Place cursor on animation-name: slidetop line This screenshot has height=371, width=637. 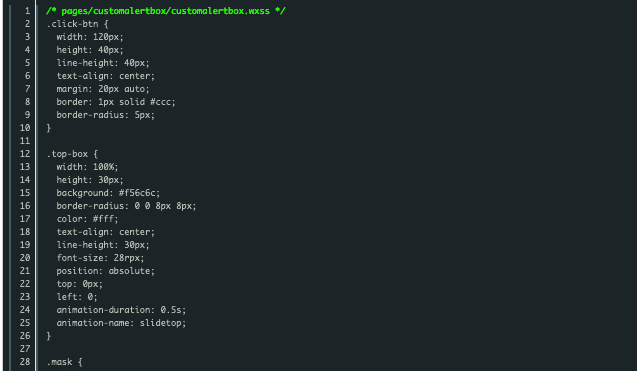pos(121,323)
